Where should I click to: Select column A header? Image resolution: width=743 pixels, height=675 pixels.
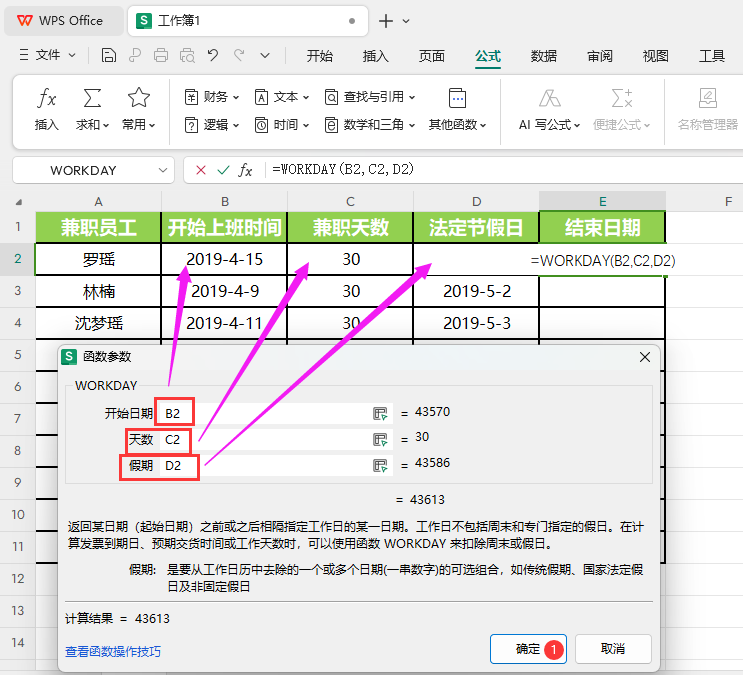(99, 201)
